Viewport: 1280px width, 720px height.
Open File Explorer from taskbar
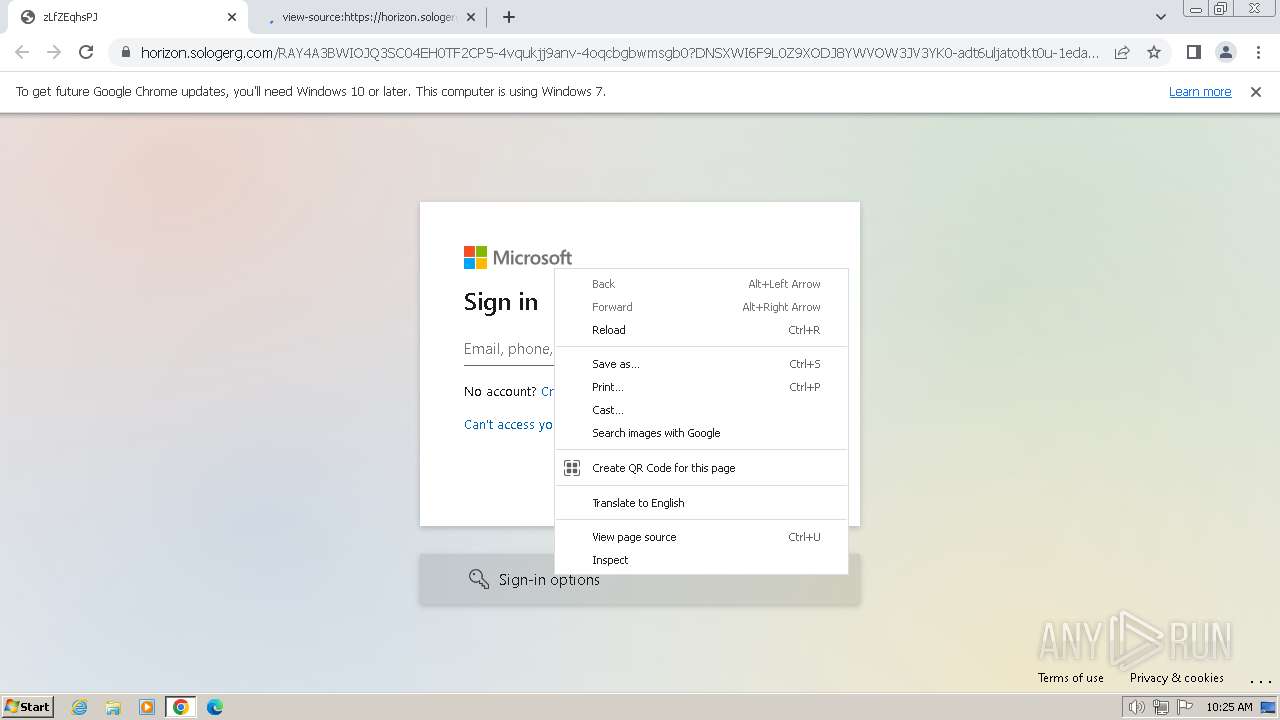(113, 707)
